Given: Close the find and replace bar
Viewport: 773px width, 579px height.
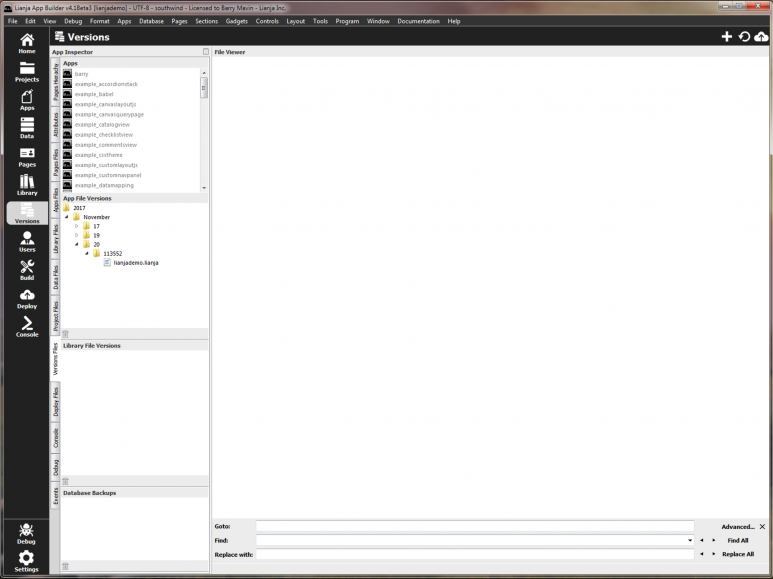Looking at the screenshot, I should (762, 527).
